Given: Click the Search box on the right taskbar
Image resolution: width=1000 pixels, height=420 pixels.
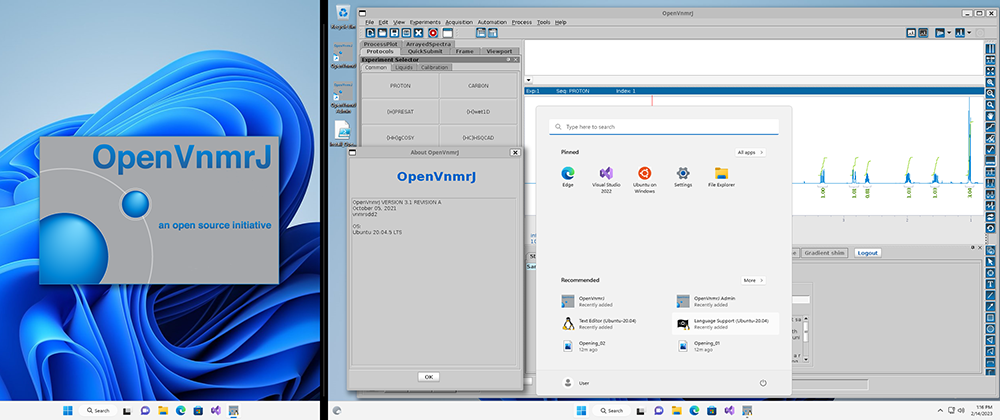Looking at the screenshot, I should (x=613, y=410).
